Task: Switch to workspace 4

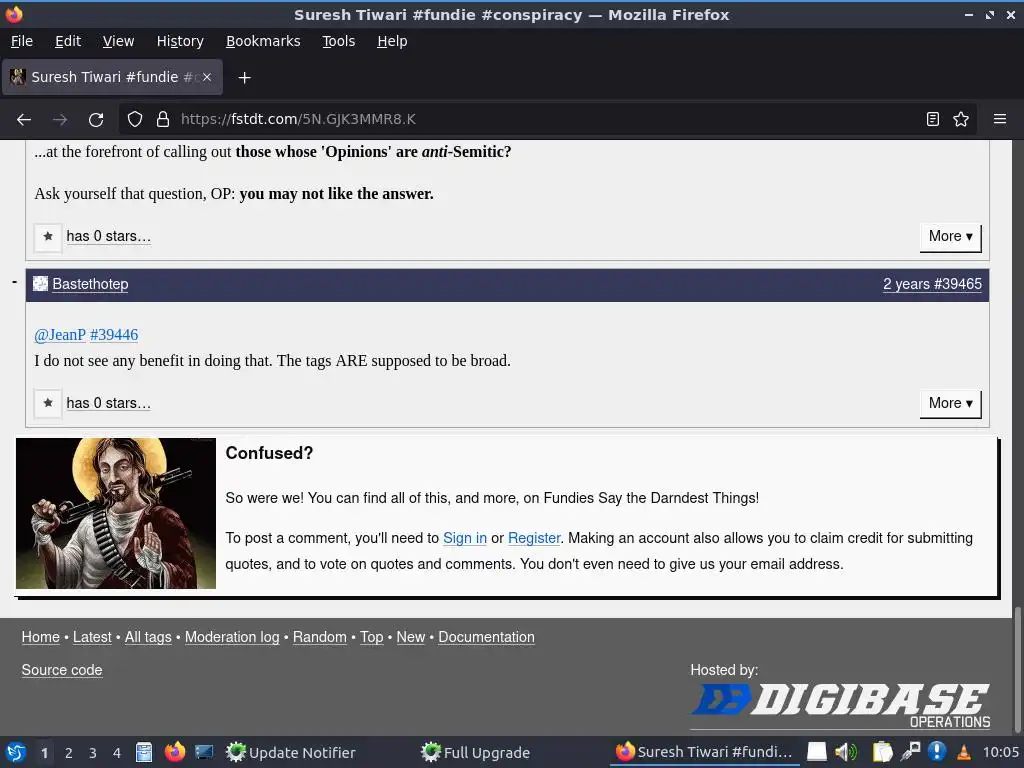Action: [x=117, y=753]
